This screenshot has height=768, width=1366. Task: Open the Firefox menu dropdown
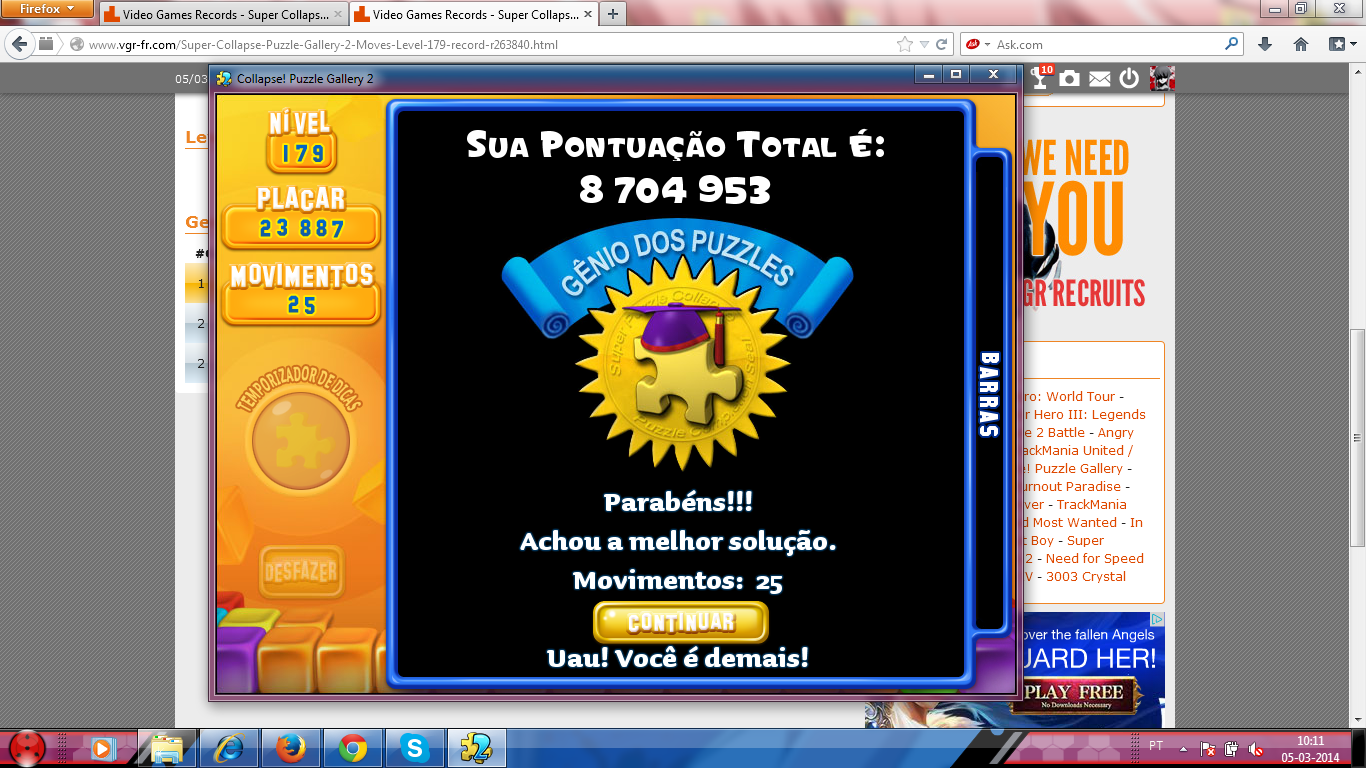pos(47,9)
